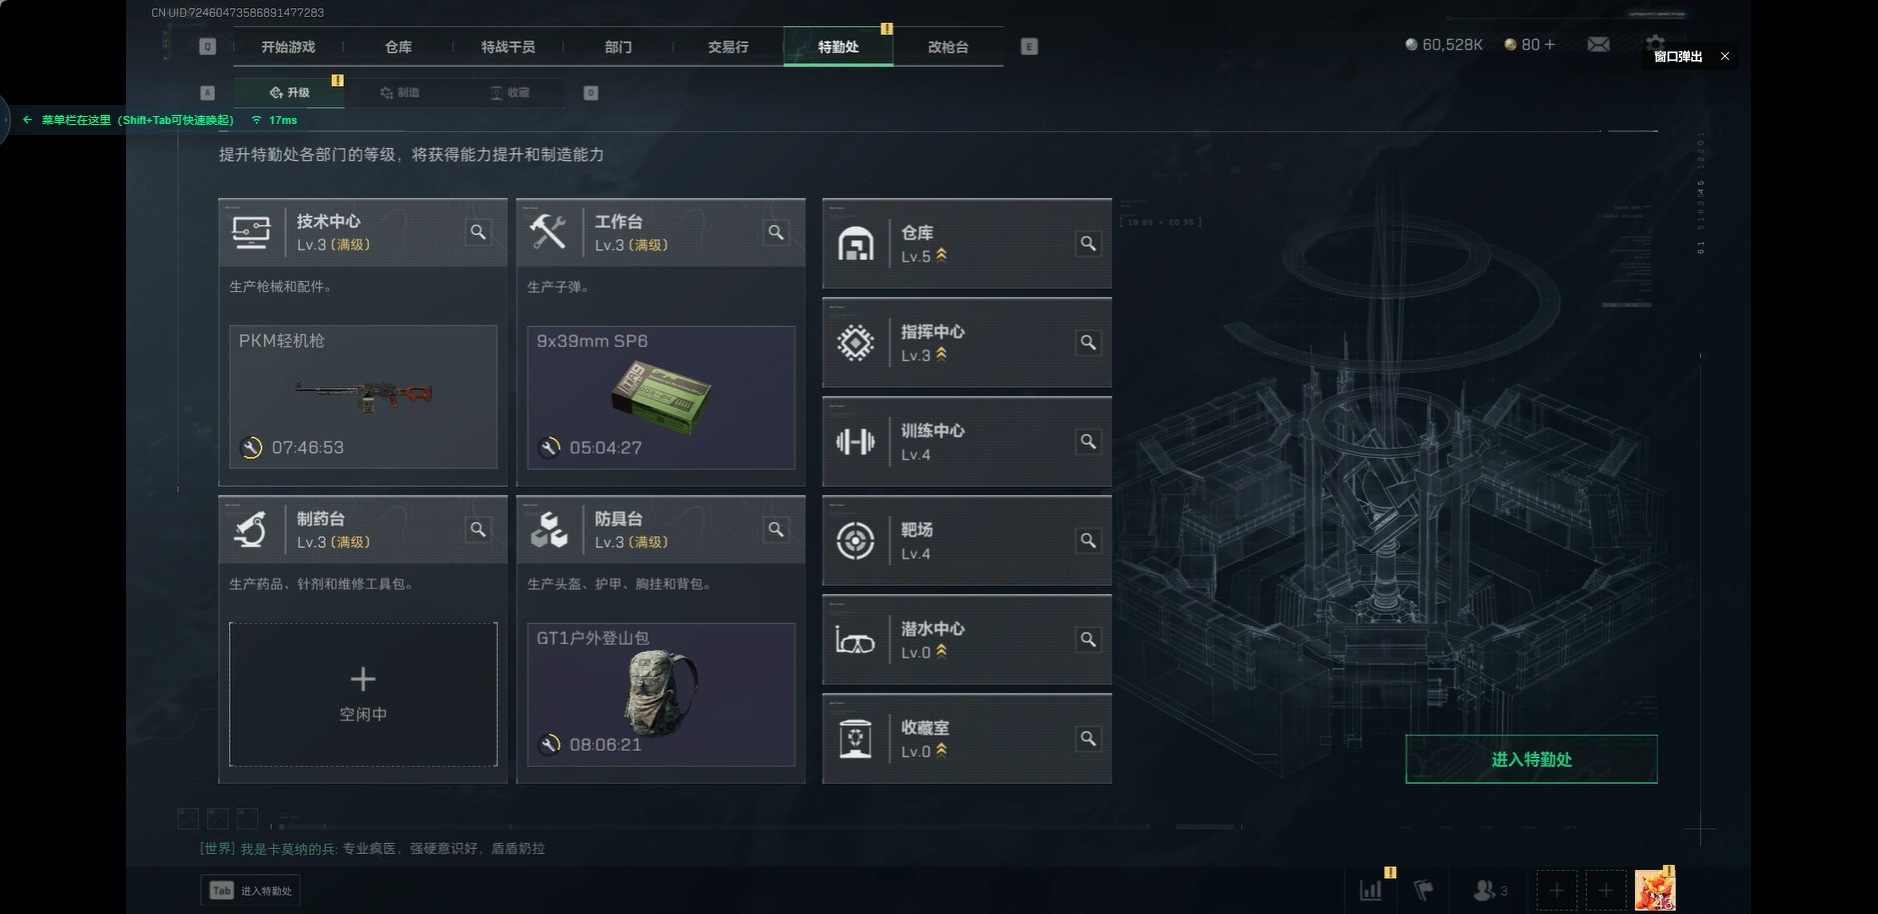
Task: Expand the 训练中心 department panel
Action: tap(966, 441)
